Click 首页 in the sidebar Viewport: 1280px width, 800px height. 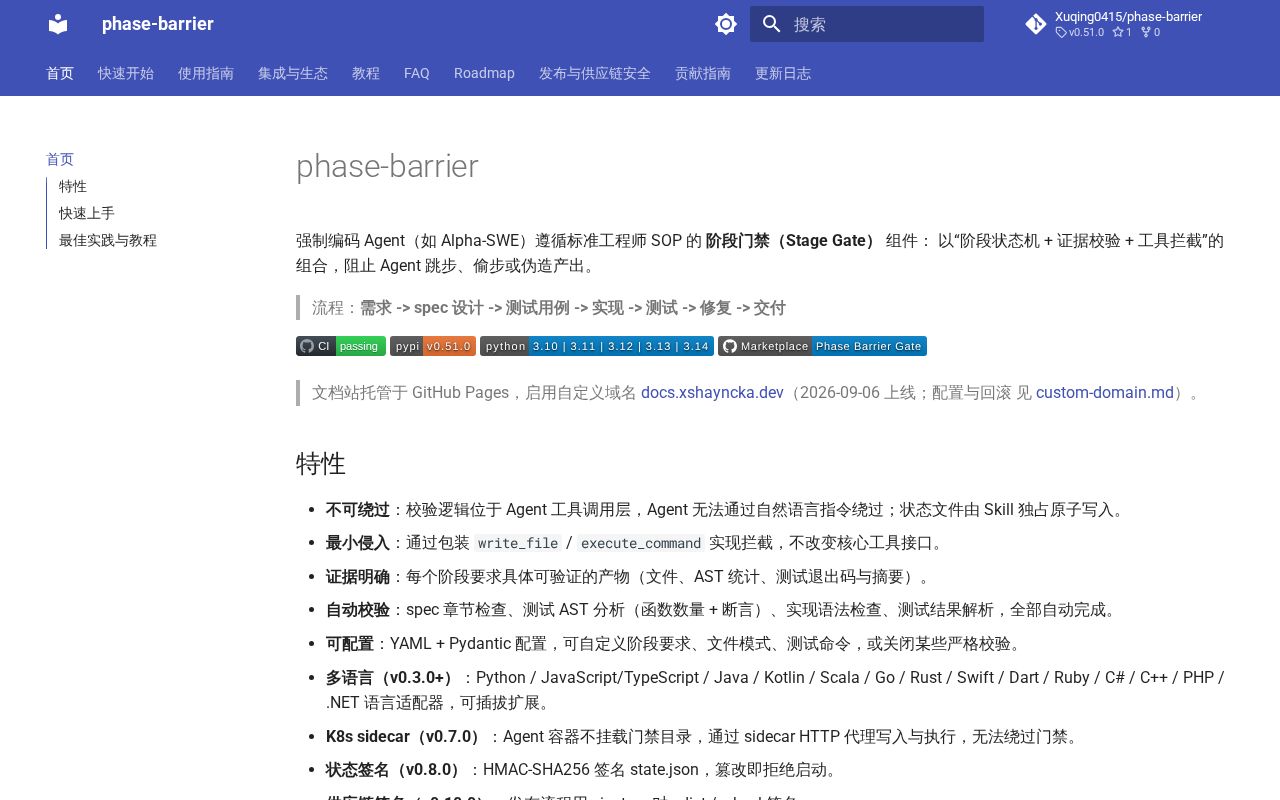60,159
